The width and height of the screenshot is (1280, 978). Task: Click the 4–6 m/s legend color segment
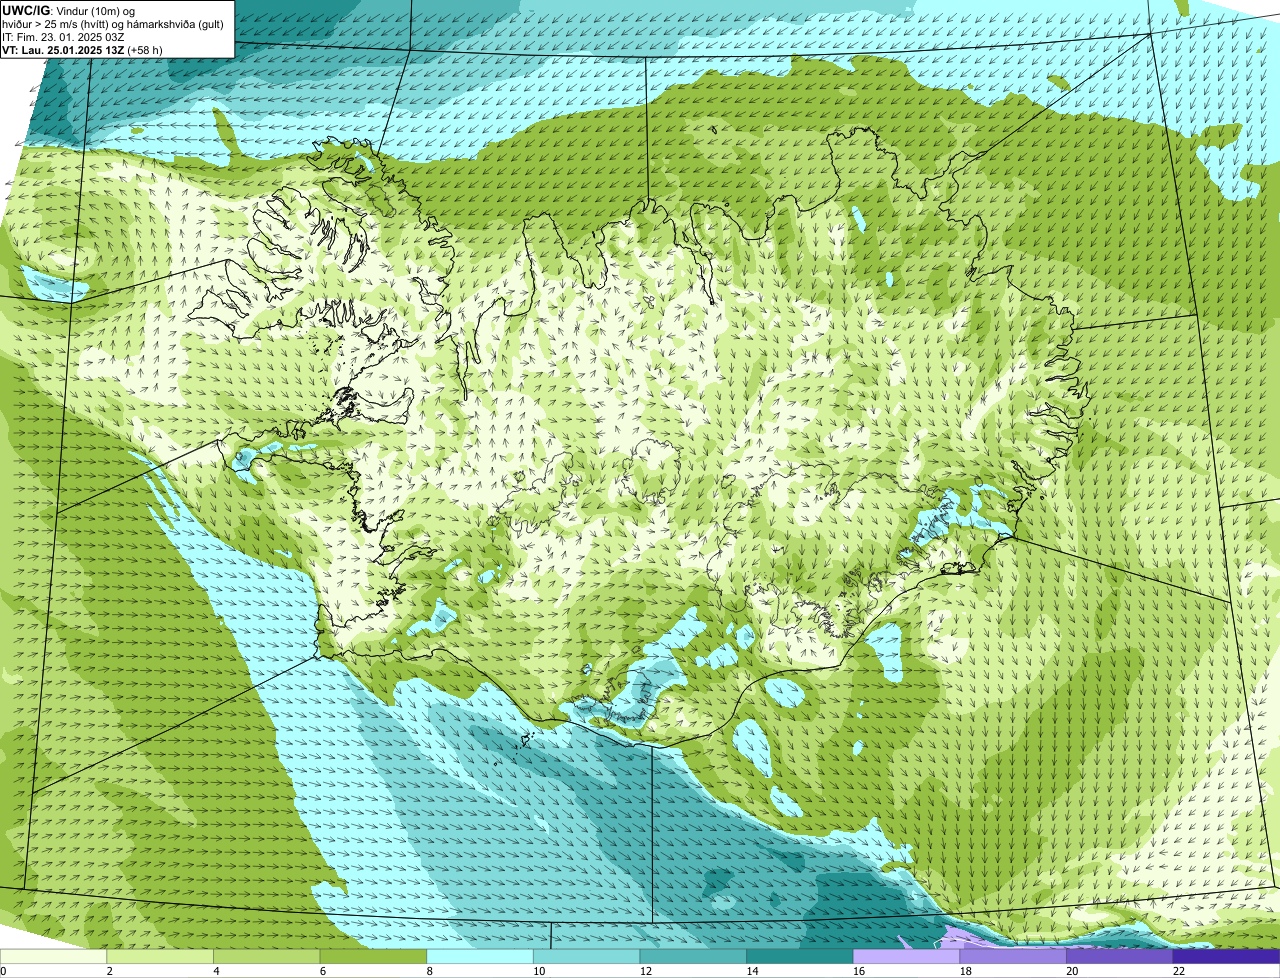coord(266,956)
